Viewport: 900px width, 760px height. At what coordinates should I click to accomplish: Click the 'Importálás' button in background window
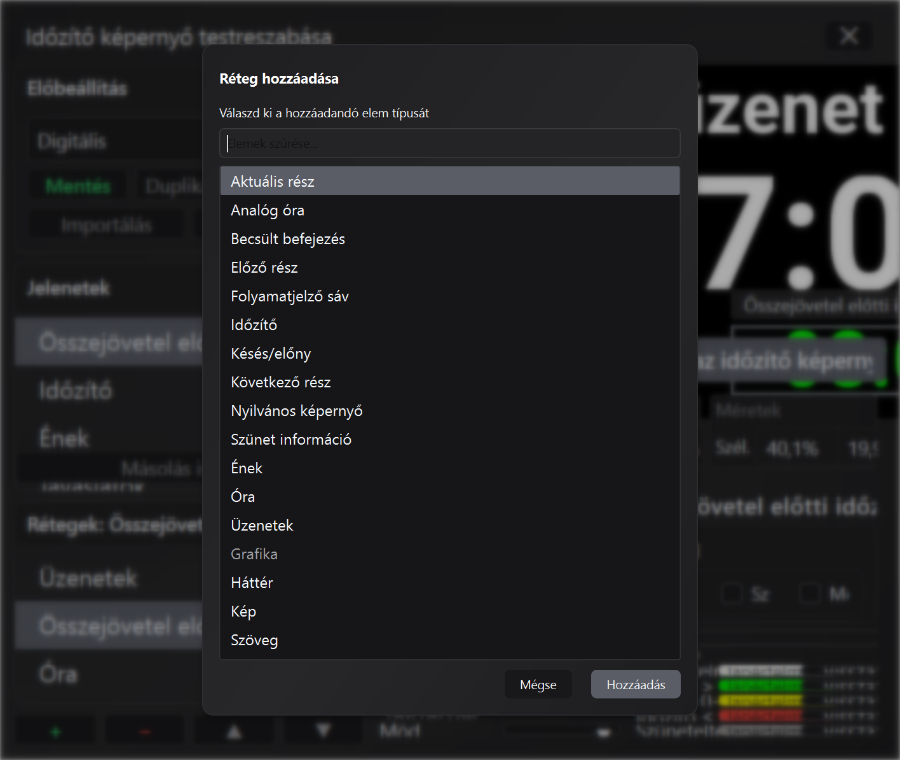(x=107, y=225)
